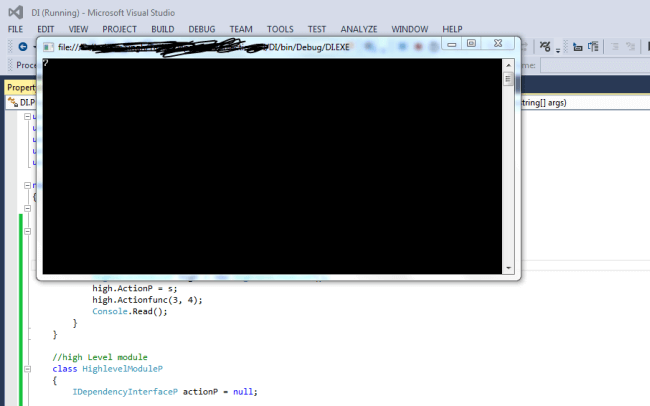
Task: Open the EDIT menu
Action: (x=46, y=29)
